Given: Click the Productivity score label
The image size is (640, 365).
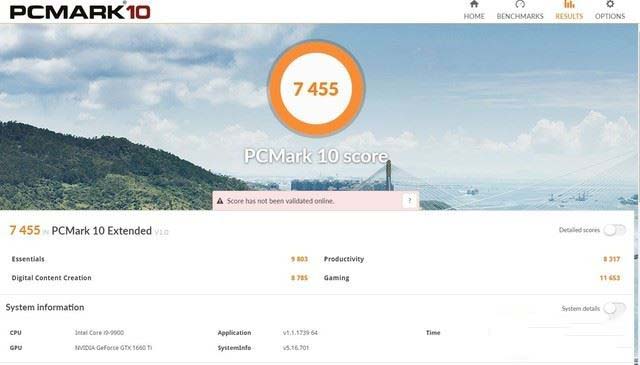Looking at the screenshot, I should [x=344, y=259].
